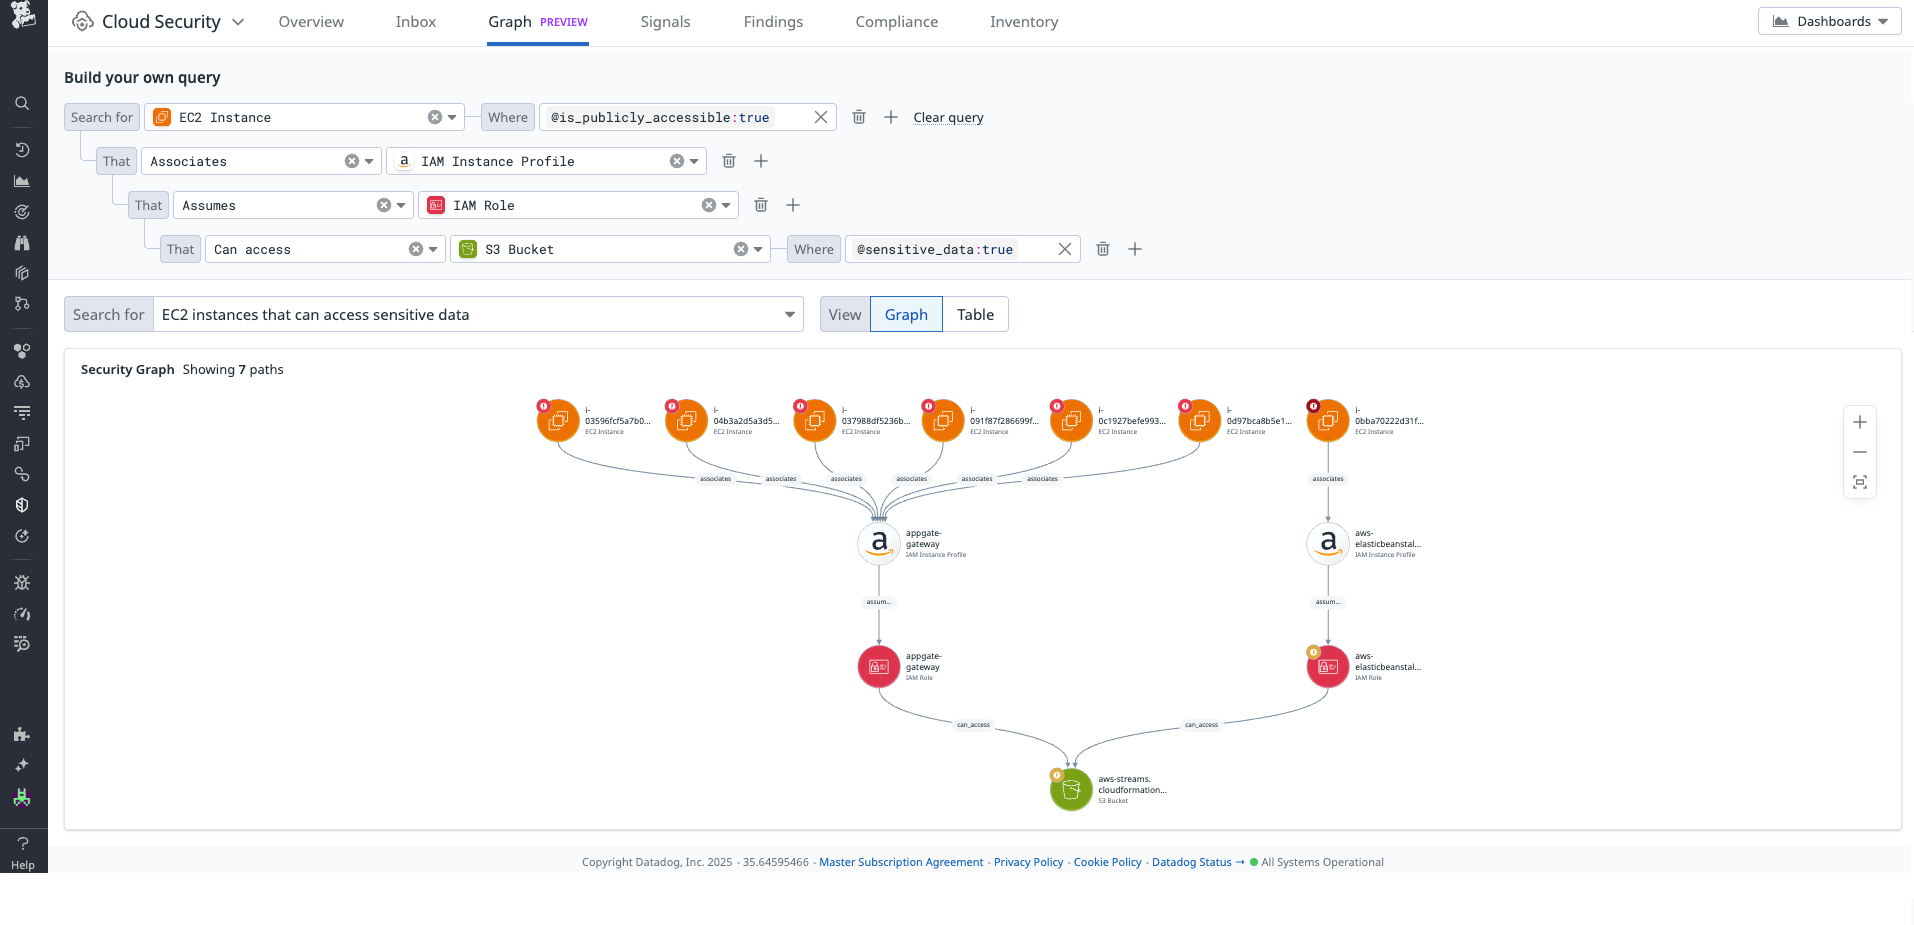Open the bug-shaped Error Tracking sidebar icon

(x=22, y=582)
